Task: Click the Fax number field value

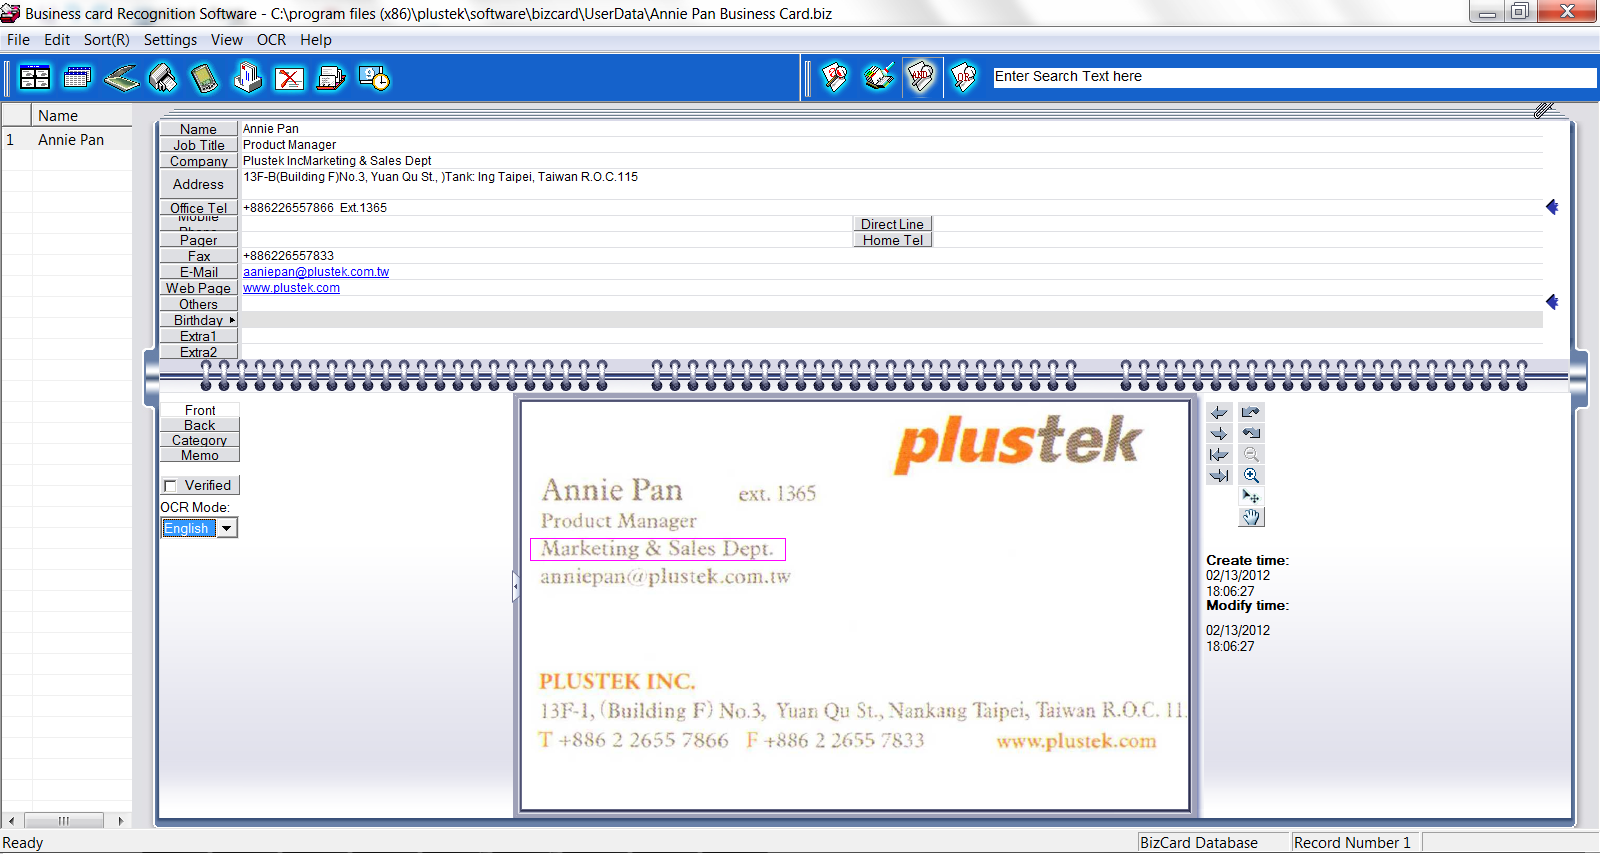Action: 289,256
